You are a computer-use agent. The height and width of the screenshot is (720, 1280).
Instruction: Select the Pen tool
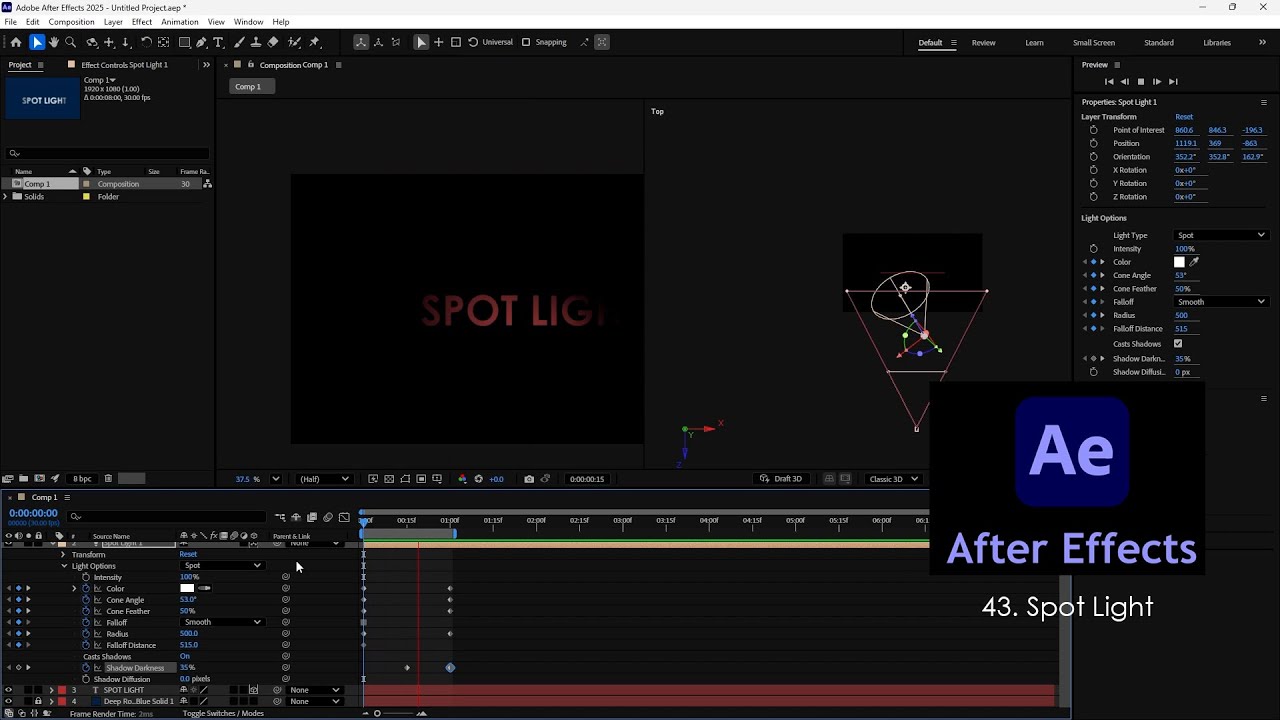coord(202,42)
